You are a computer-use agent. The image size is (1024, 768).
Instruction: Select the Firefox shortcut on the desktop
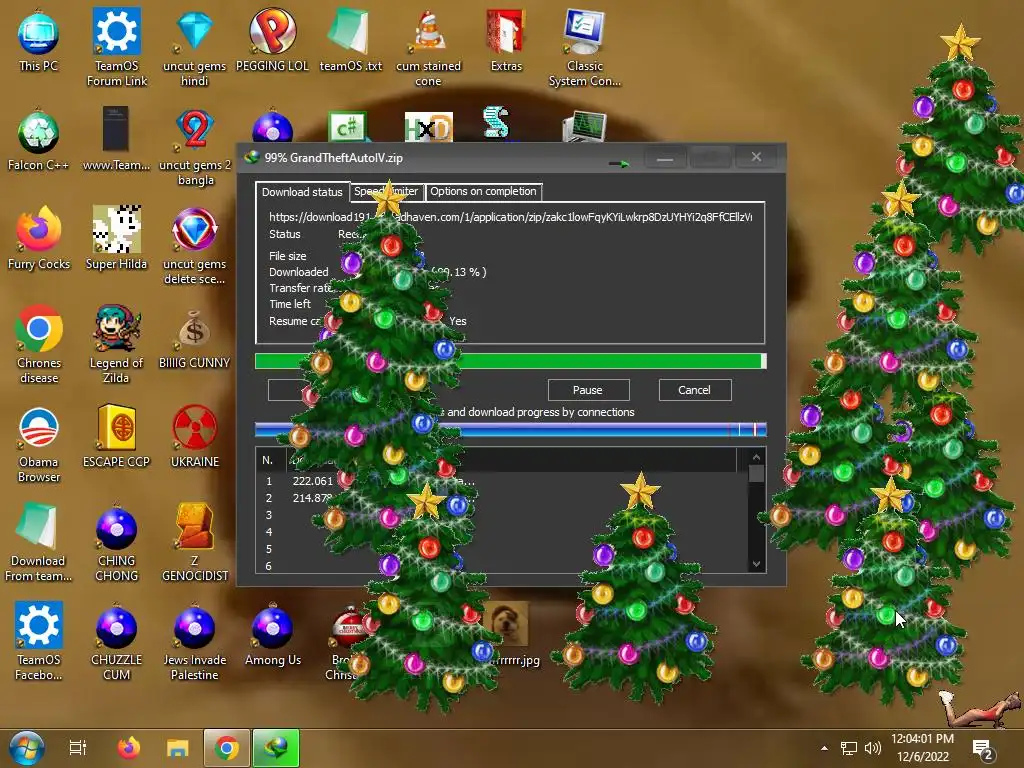pyautogui.click(x=39, y=238)
